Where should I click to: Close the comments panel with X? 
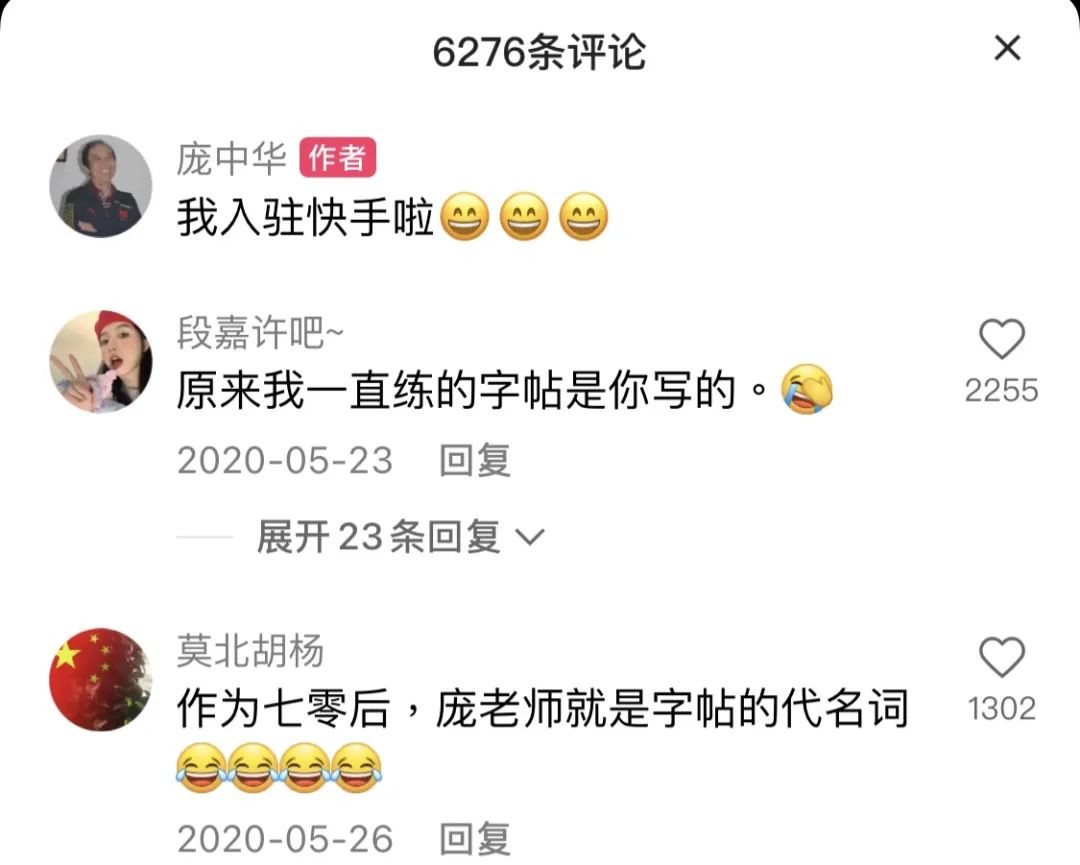1007,48
